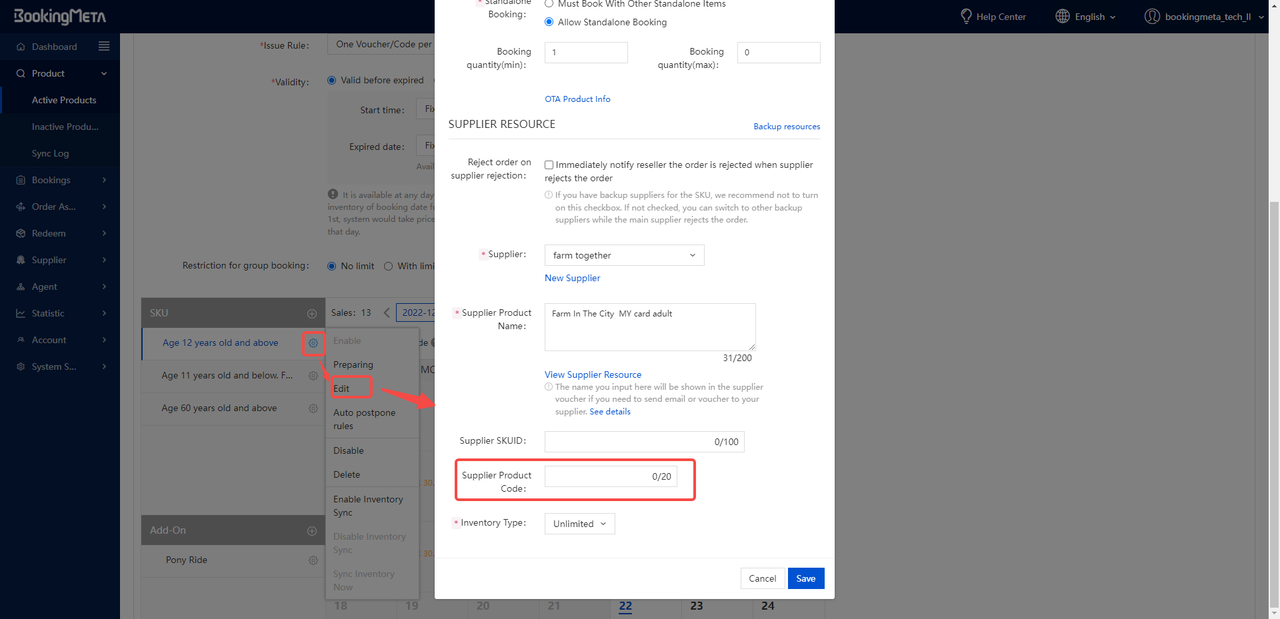Open gear settings for Age 12 SKU
The height and width of the screenshot is (619, 1280).
[x=313, y=343]
